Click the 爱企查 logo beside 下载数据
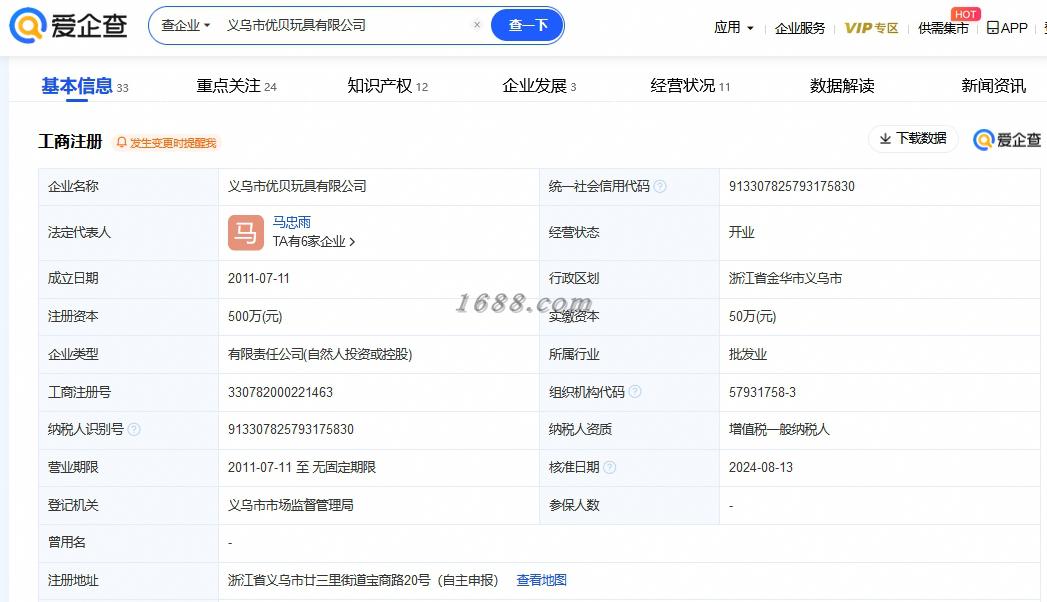The height and width of the screenshot is (602, 1047). click(1007, 139)
